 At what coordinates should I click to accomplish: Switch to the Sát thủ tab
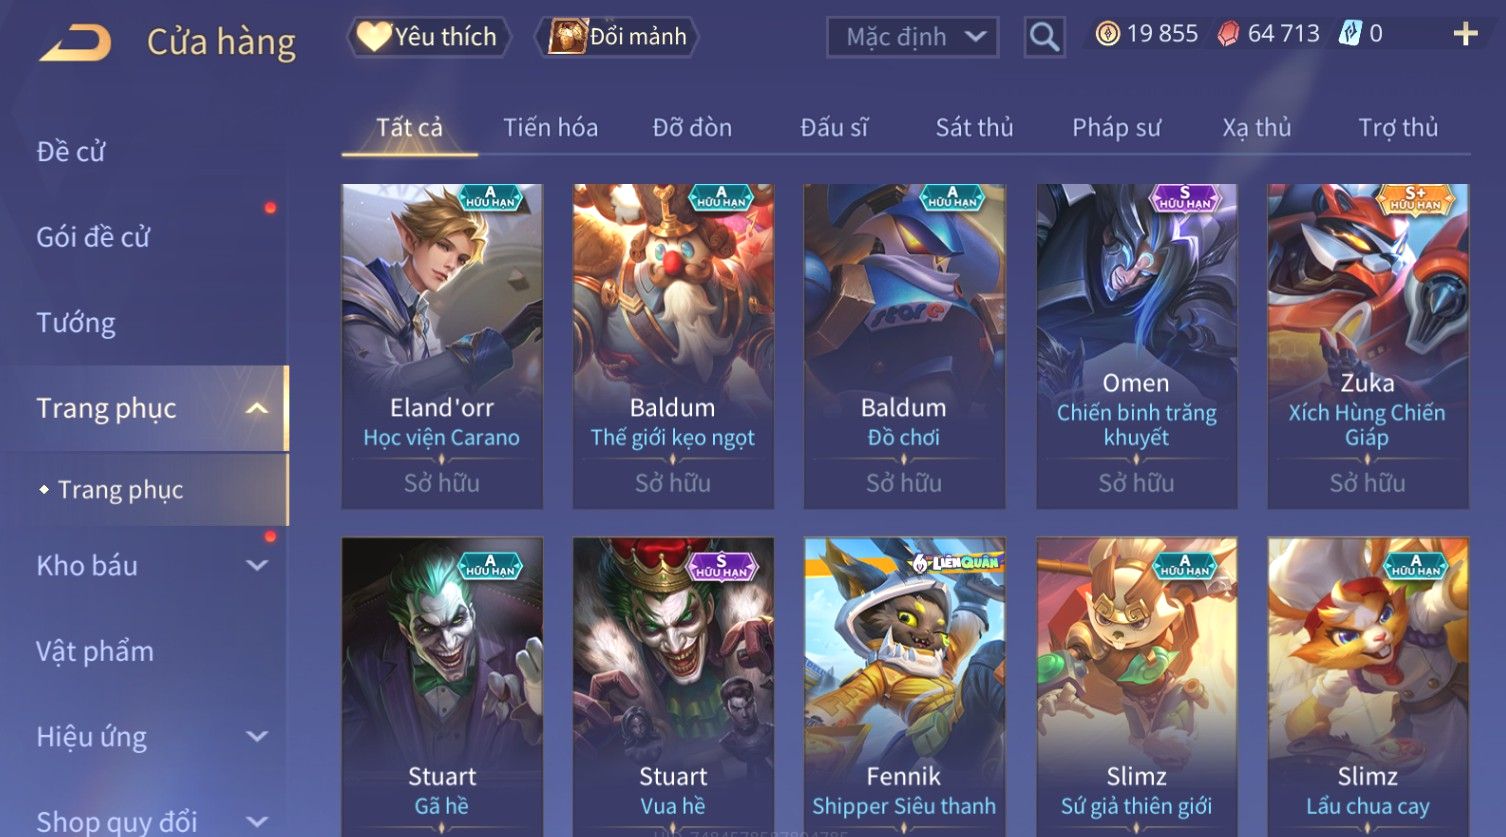[x=974, y=128]
